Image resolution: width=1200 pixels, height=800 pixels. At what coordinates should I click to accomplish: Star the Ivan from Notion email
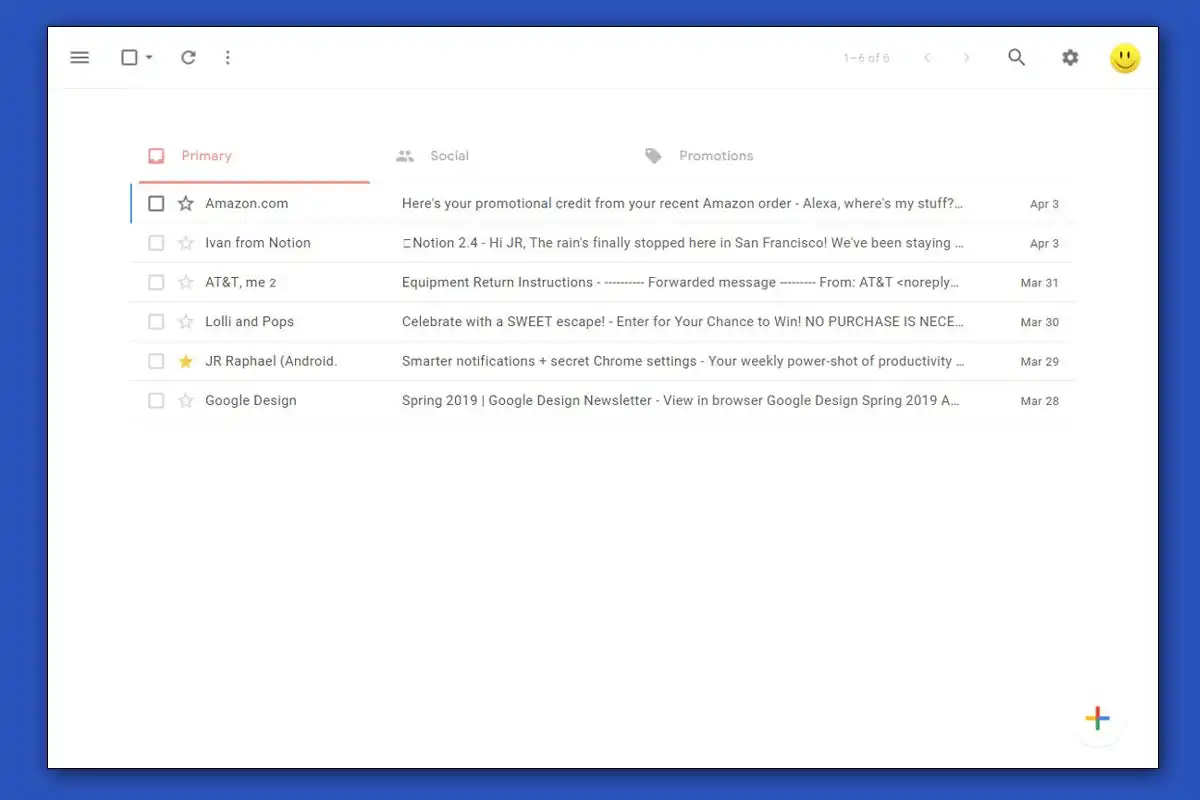coord(185,243)
